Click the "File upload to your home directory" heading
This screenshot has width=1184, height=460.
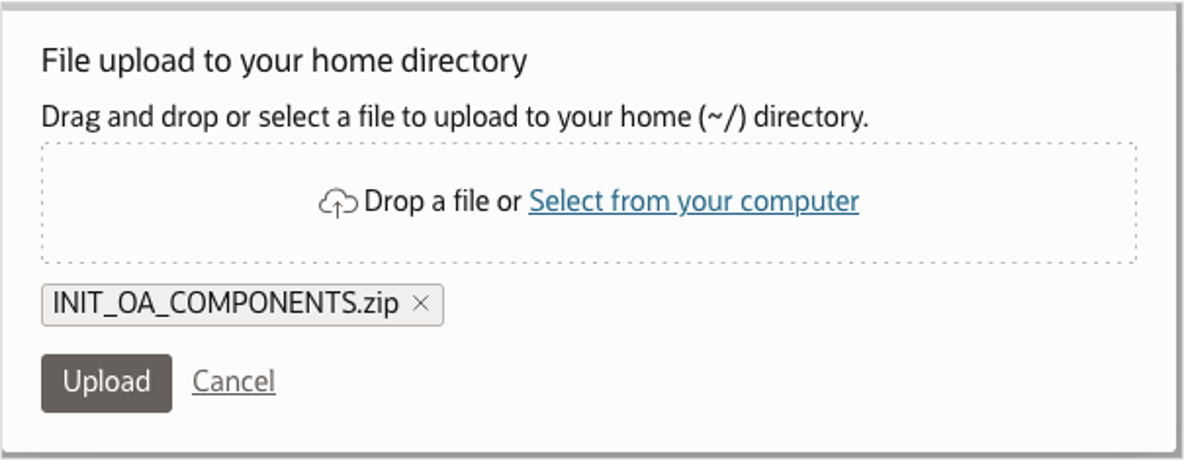(283, 62)
